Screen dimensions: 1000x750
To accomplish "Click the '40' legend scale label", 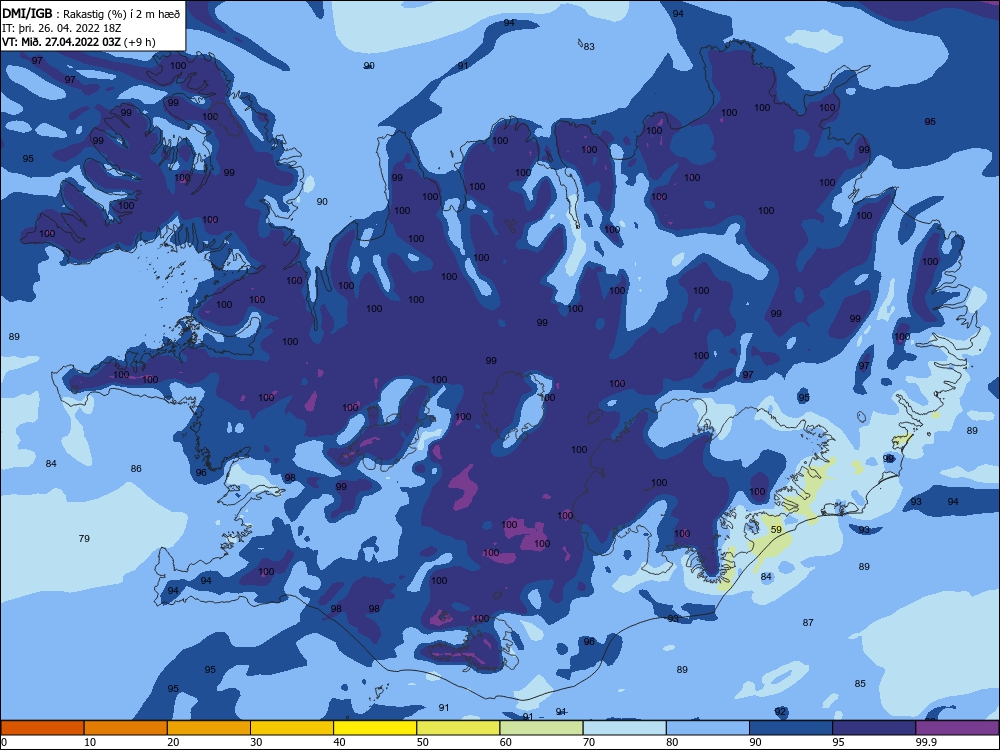I will (x=339, y=742).
